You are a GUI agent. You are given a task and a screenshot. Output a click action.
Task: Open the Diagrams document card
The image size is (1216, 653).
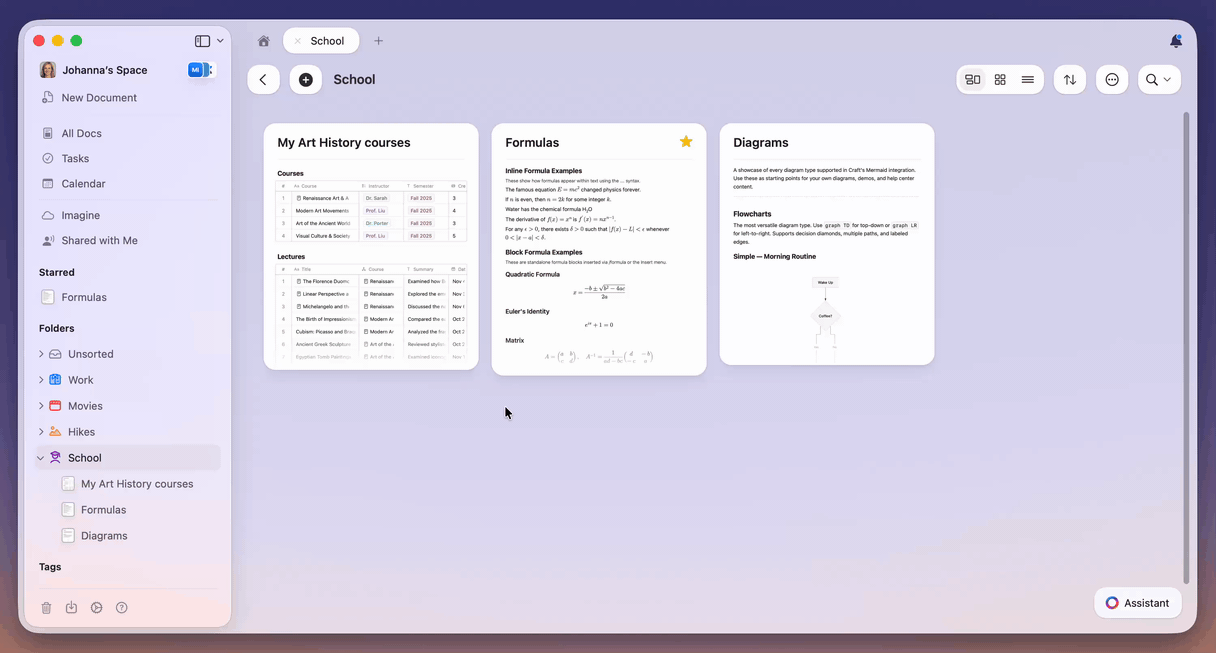point(827,244)
